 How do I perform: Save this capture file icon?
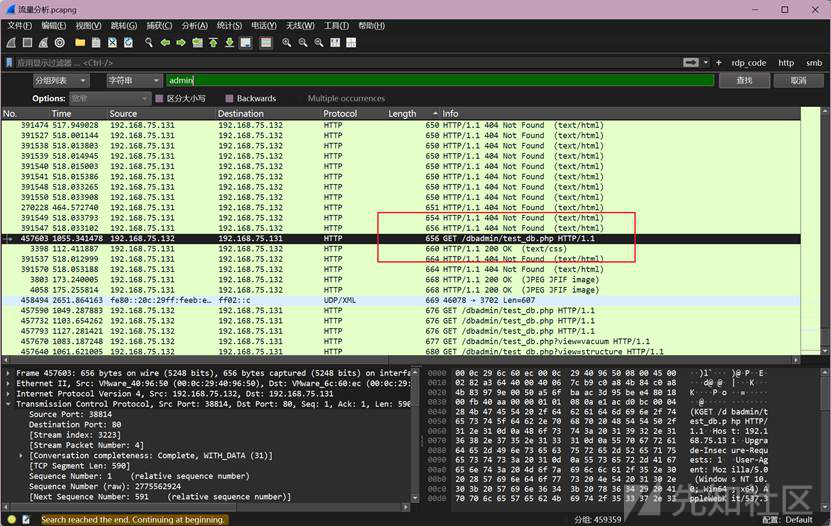[96, 42]
